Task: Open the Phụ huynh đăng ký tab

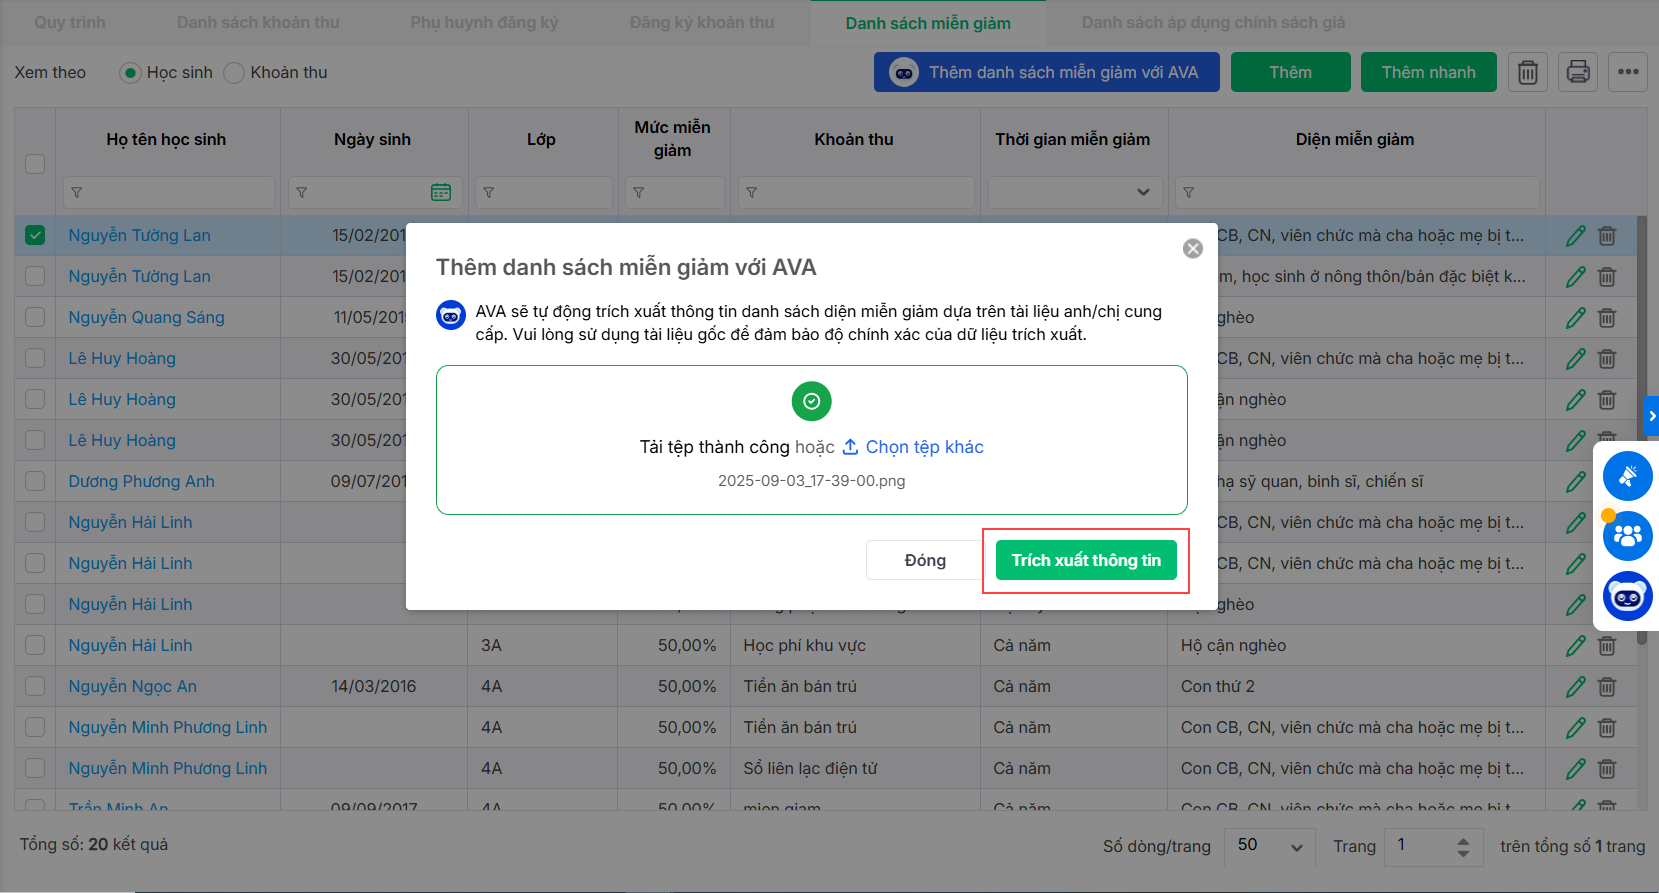Action: [x=484, y=22]
